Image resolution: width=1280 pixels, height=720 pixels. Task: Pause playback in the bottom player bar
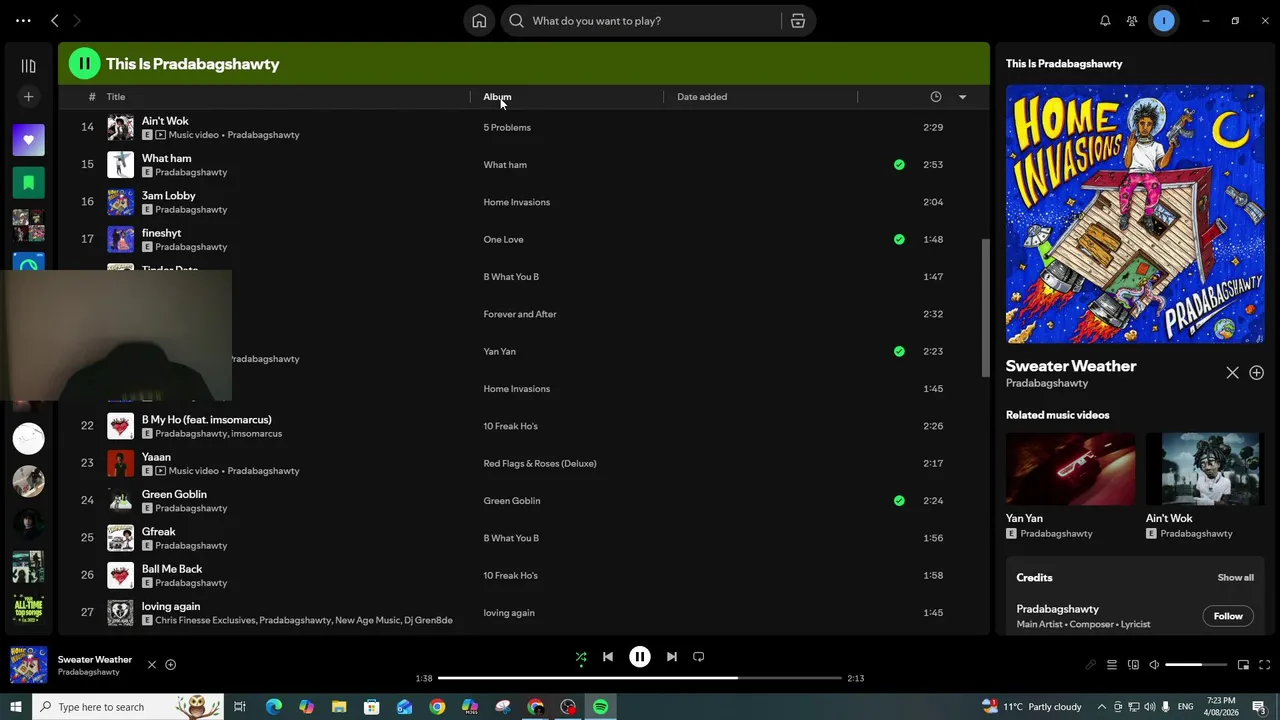click(640, 657)
